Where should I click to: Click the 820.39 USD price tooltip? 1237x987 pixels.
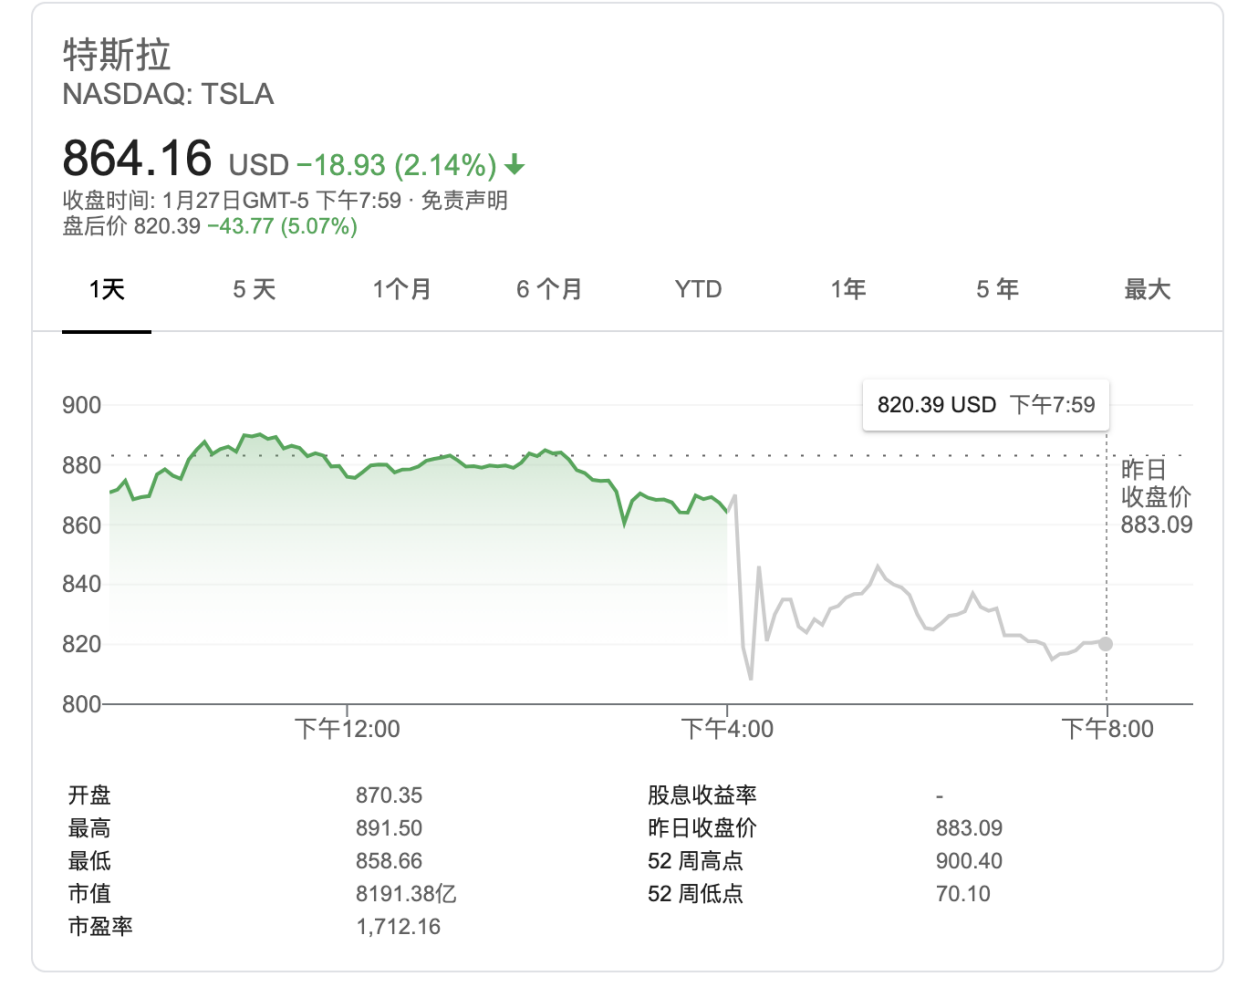point(986,405)
